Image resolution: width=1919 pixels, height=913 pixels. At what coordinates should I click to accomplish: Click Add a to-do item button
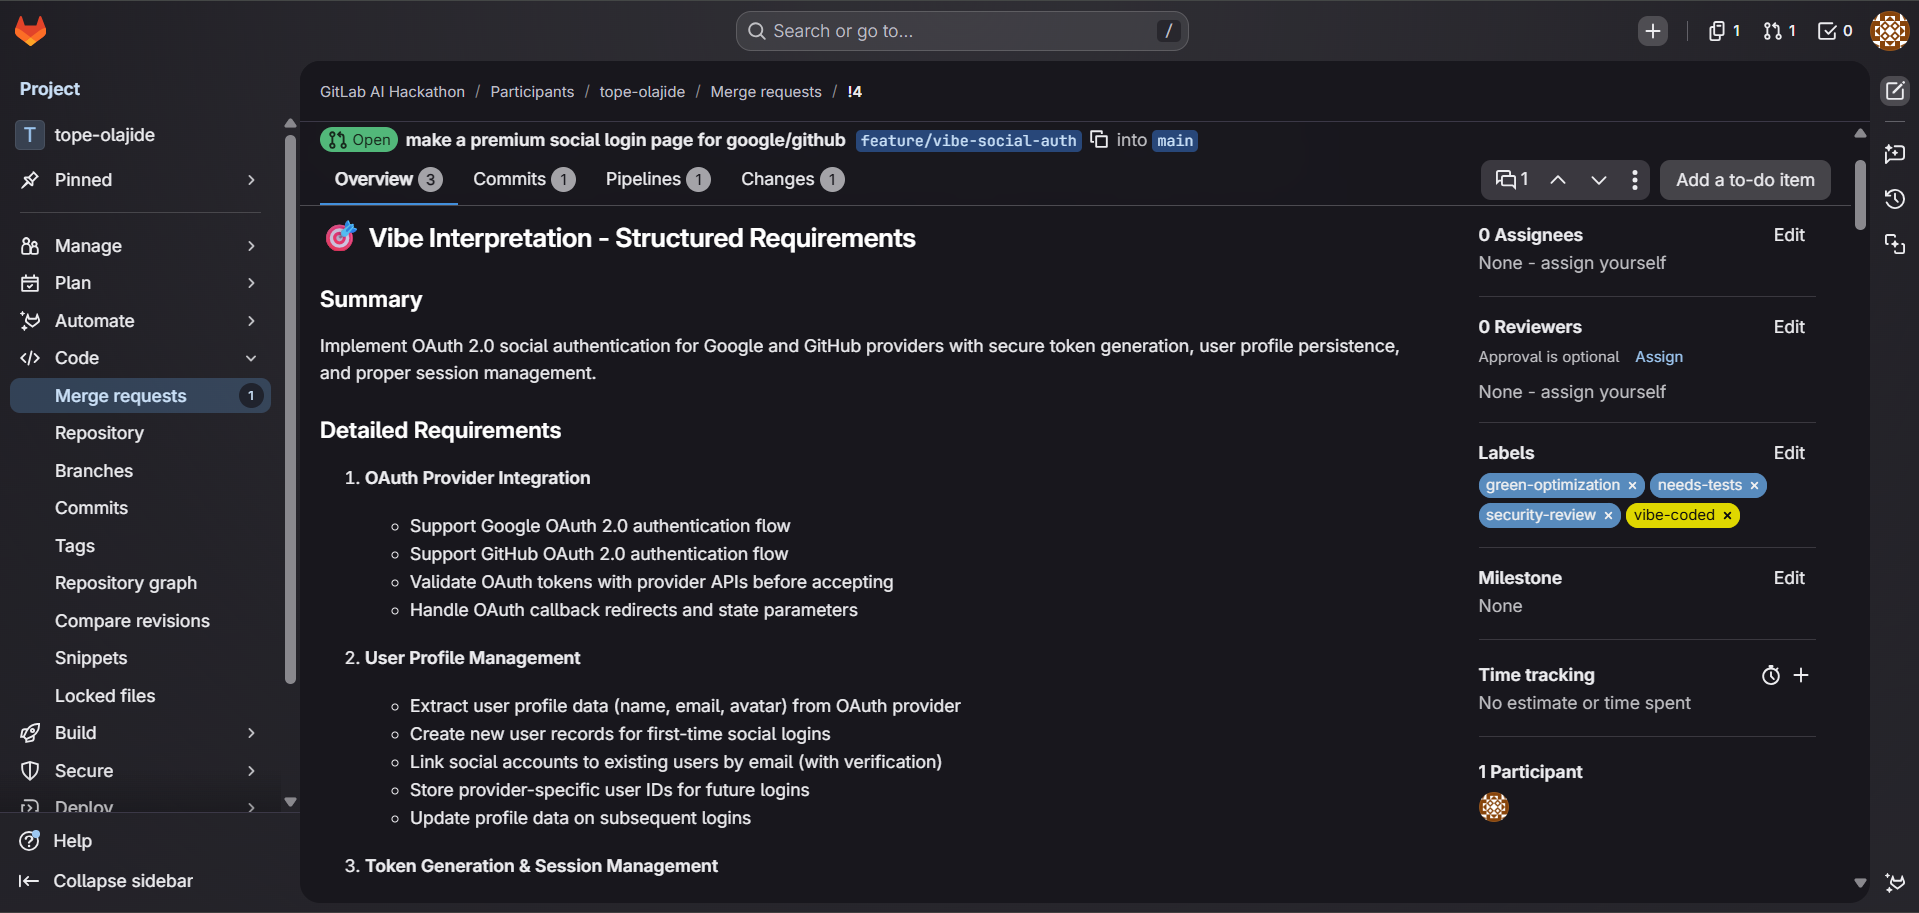coord(1745,180)
